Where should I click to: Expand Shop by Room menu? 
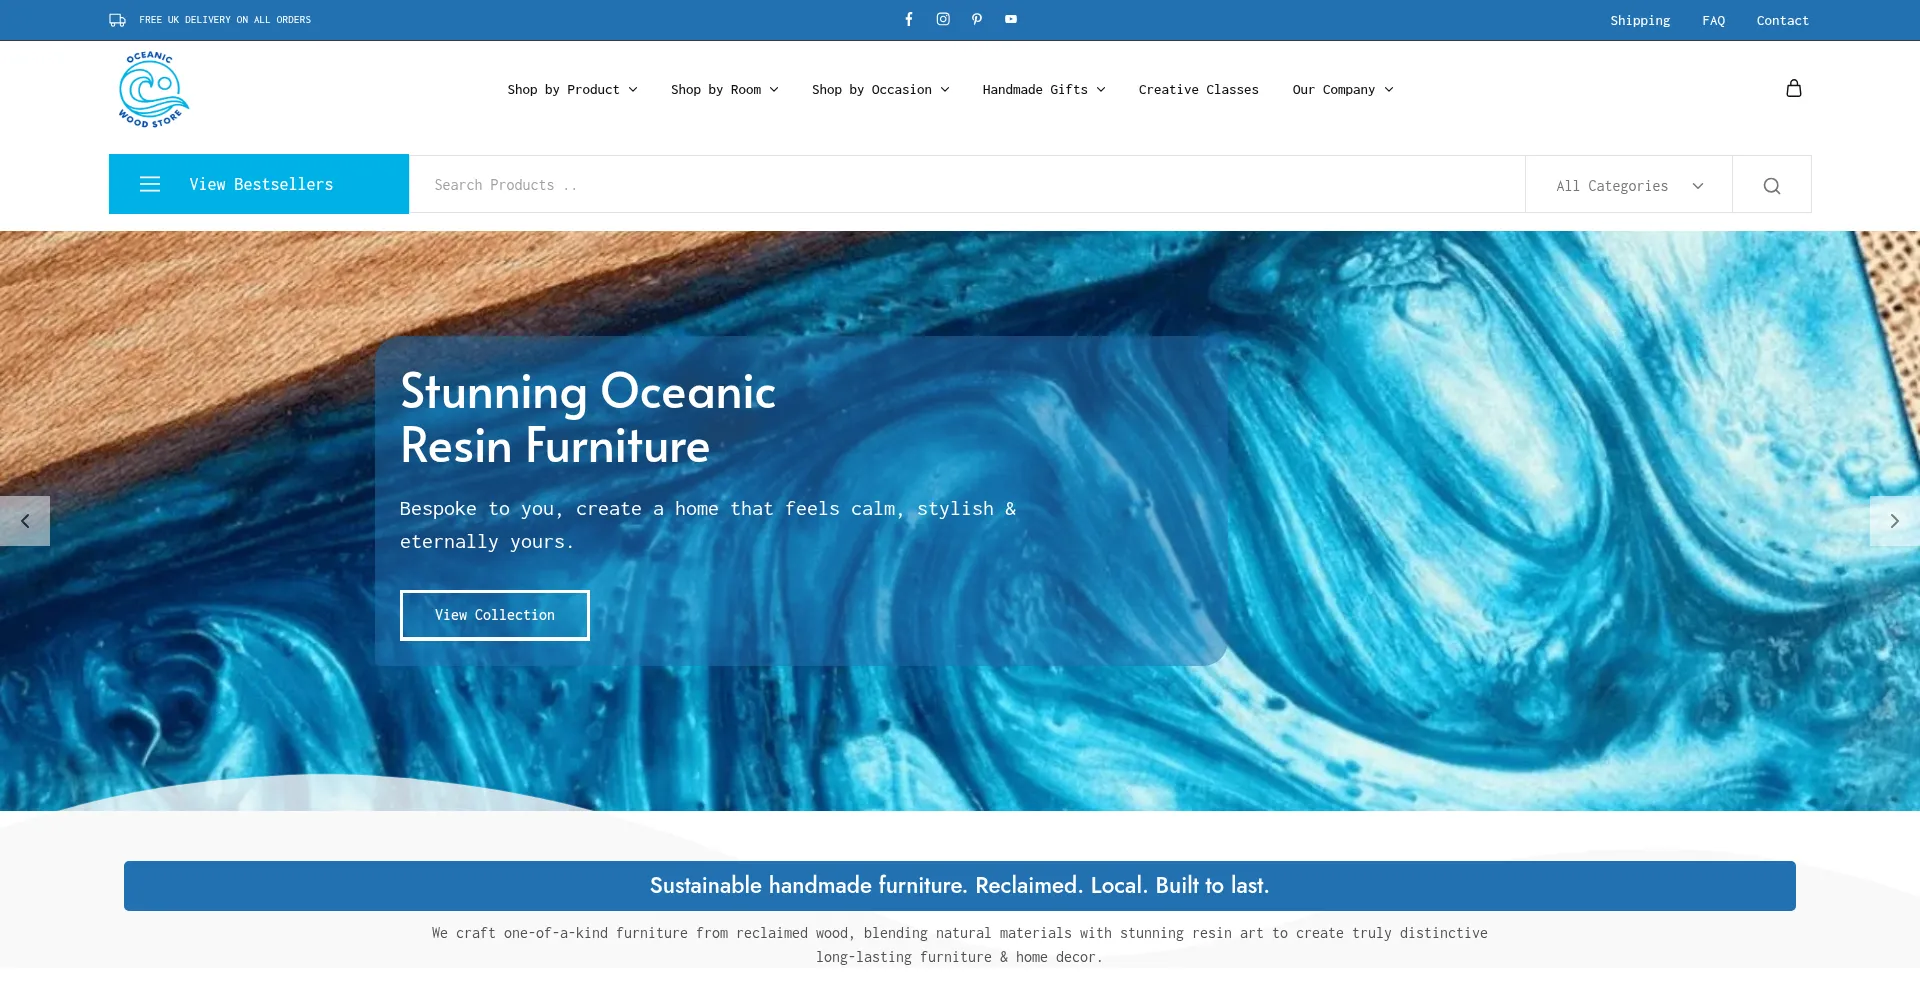coord(724,90)
